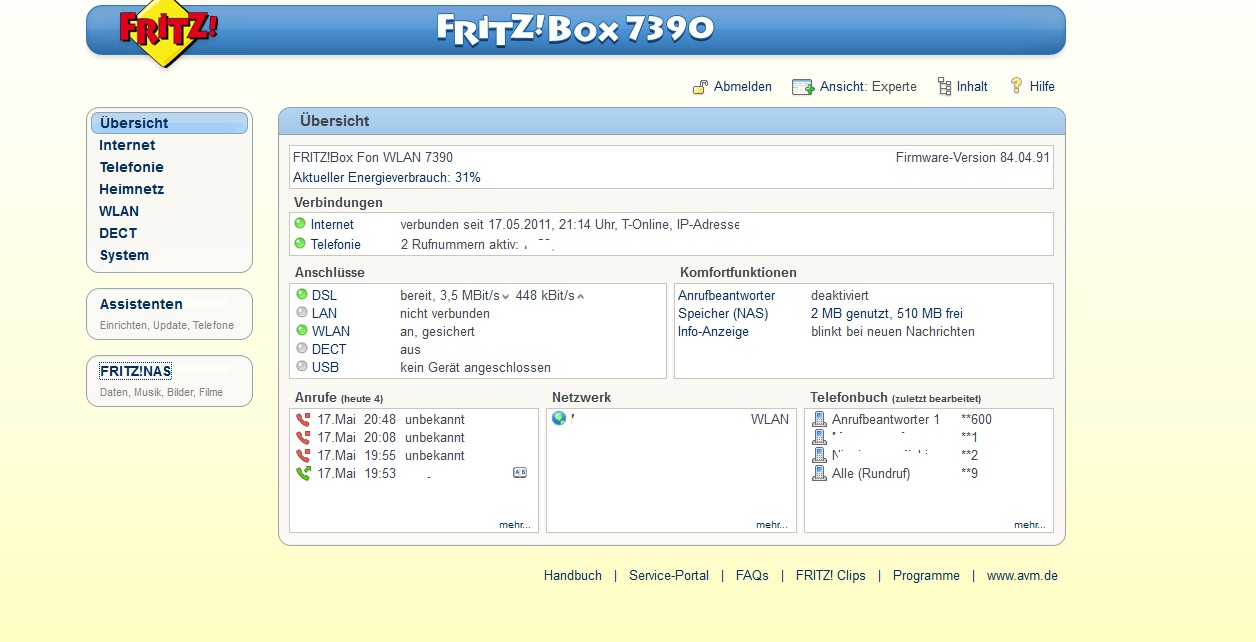Click the green Telefonie status LED

(x=300, y=244)
